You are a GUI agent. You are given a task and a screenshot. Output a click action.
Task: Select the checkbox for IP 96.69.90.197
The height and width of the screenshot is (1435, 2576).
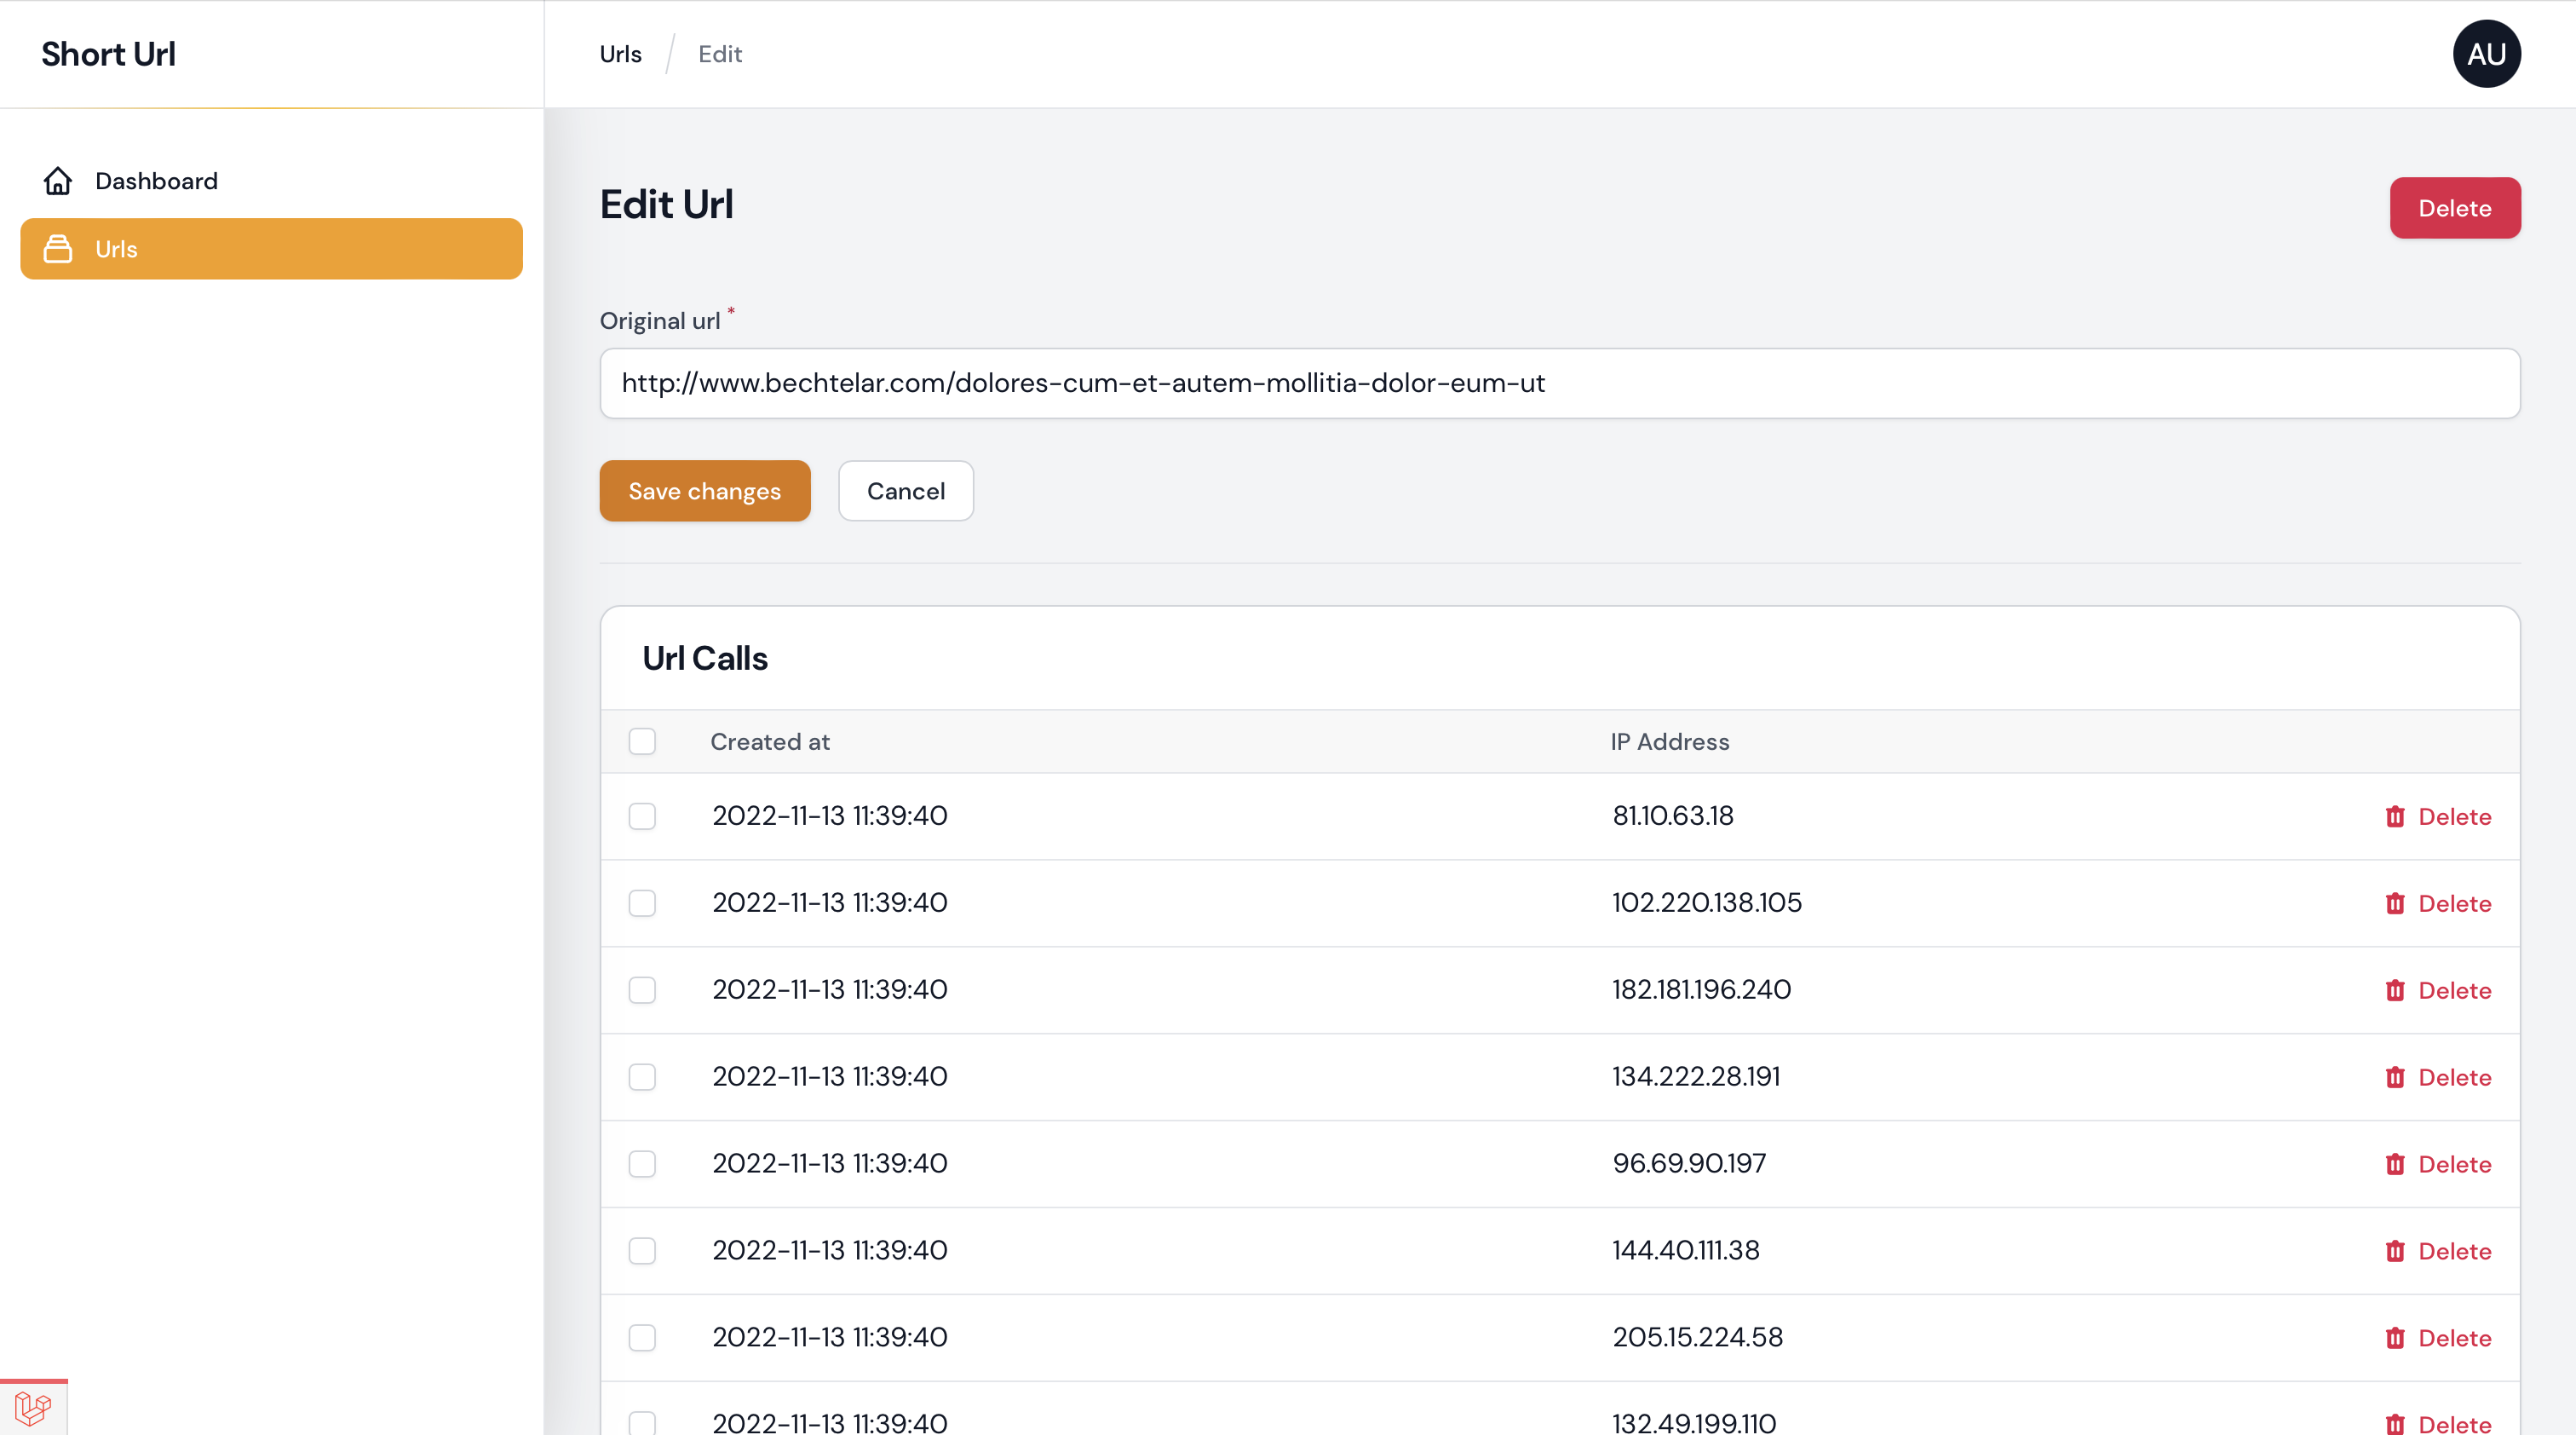(642, 1164)
